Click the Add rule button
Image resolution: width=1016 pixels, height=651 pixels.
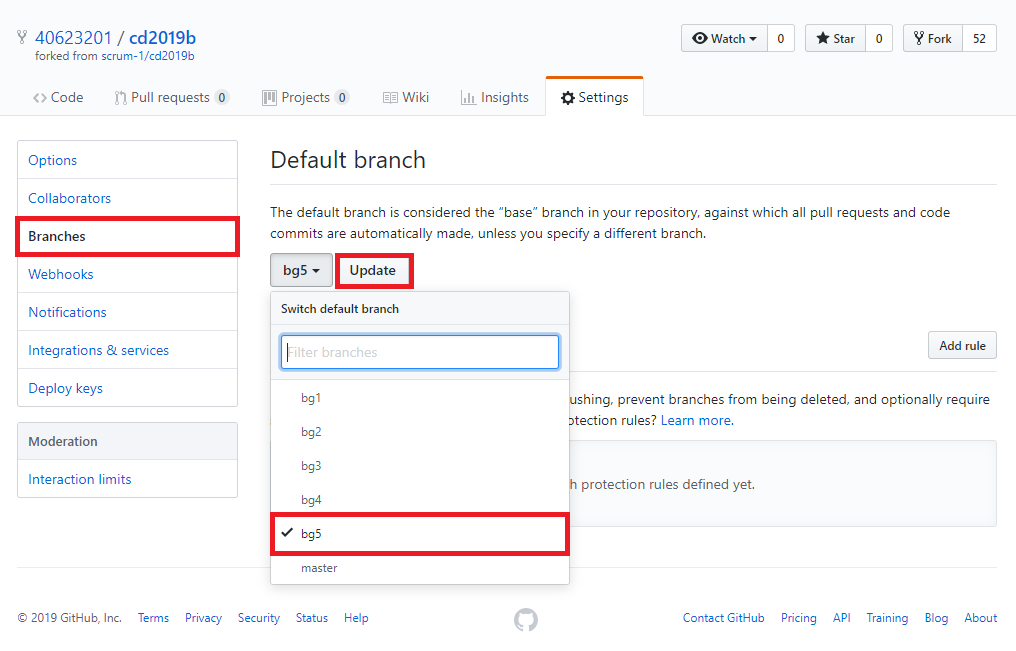pyautogui.click(x=962, y=345)
